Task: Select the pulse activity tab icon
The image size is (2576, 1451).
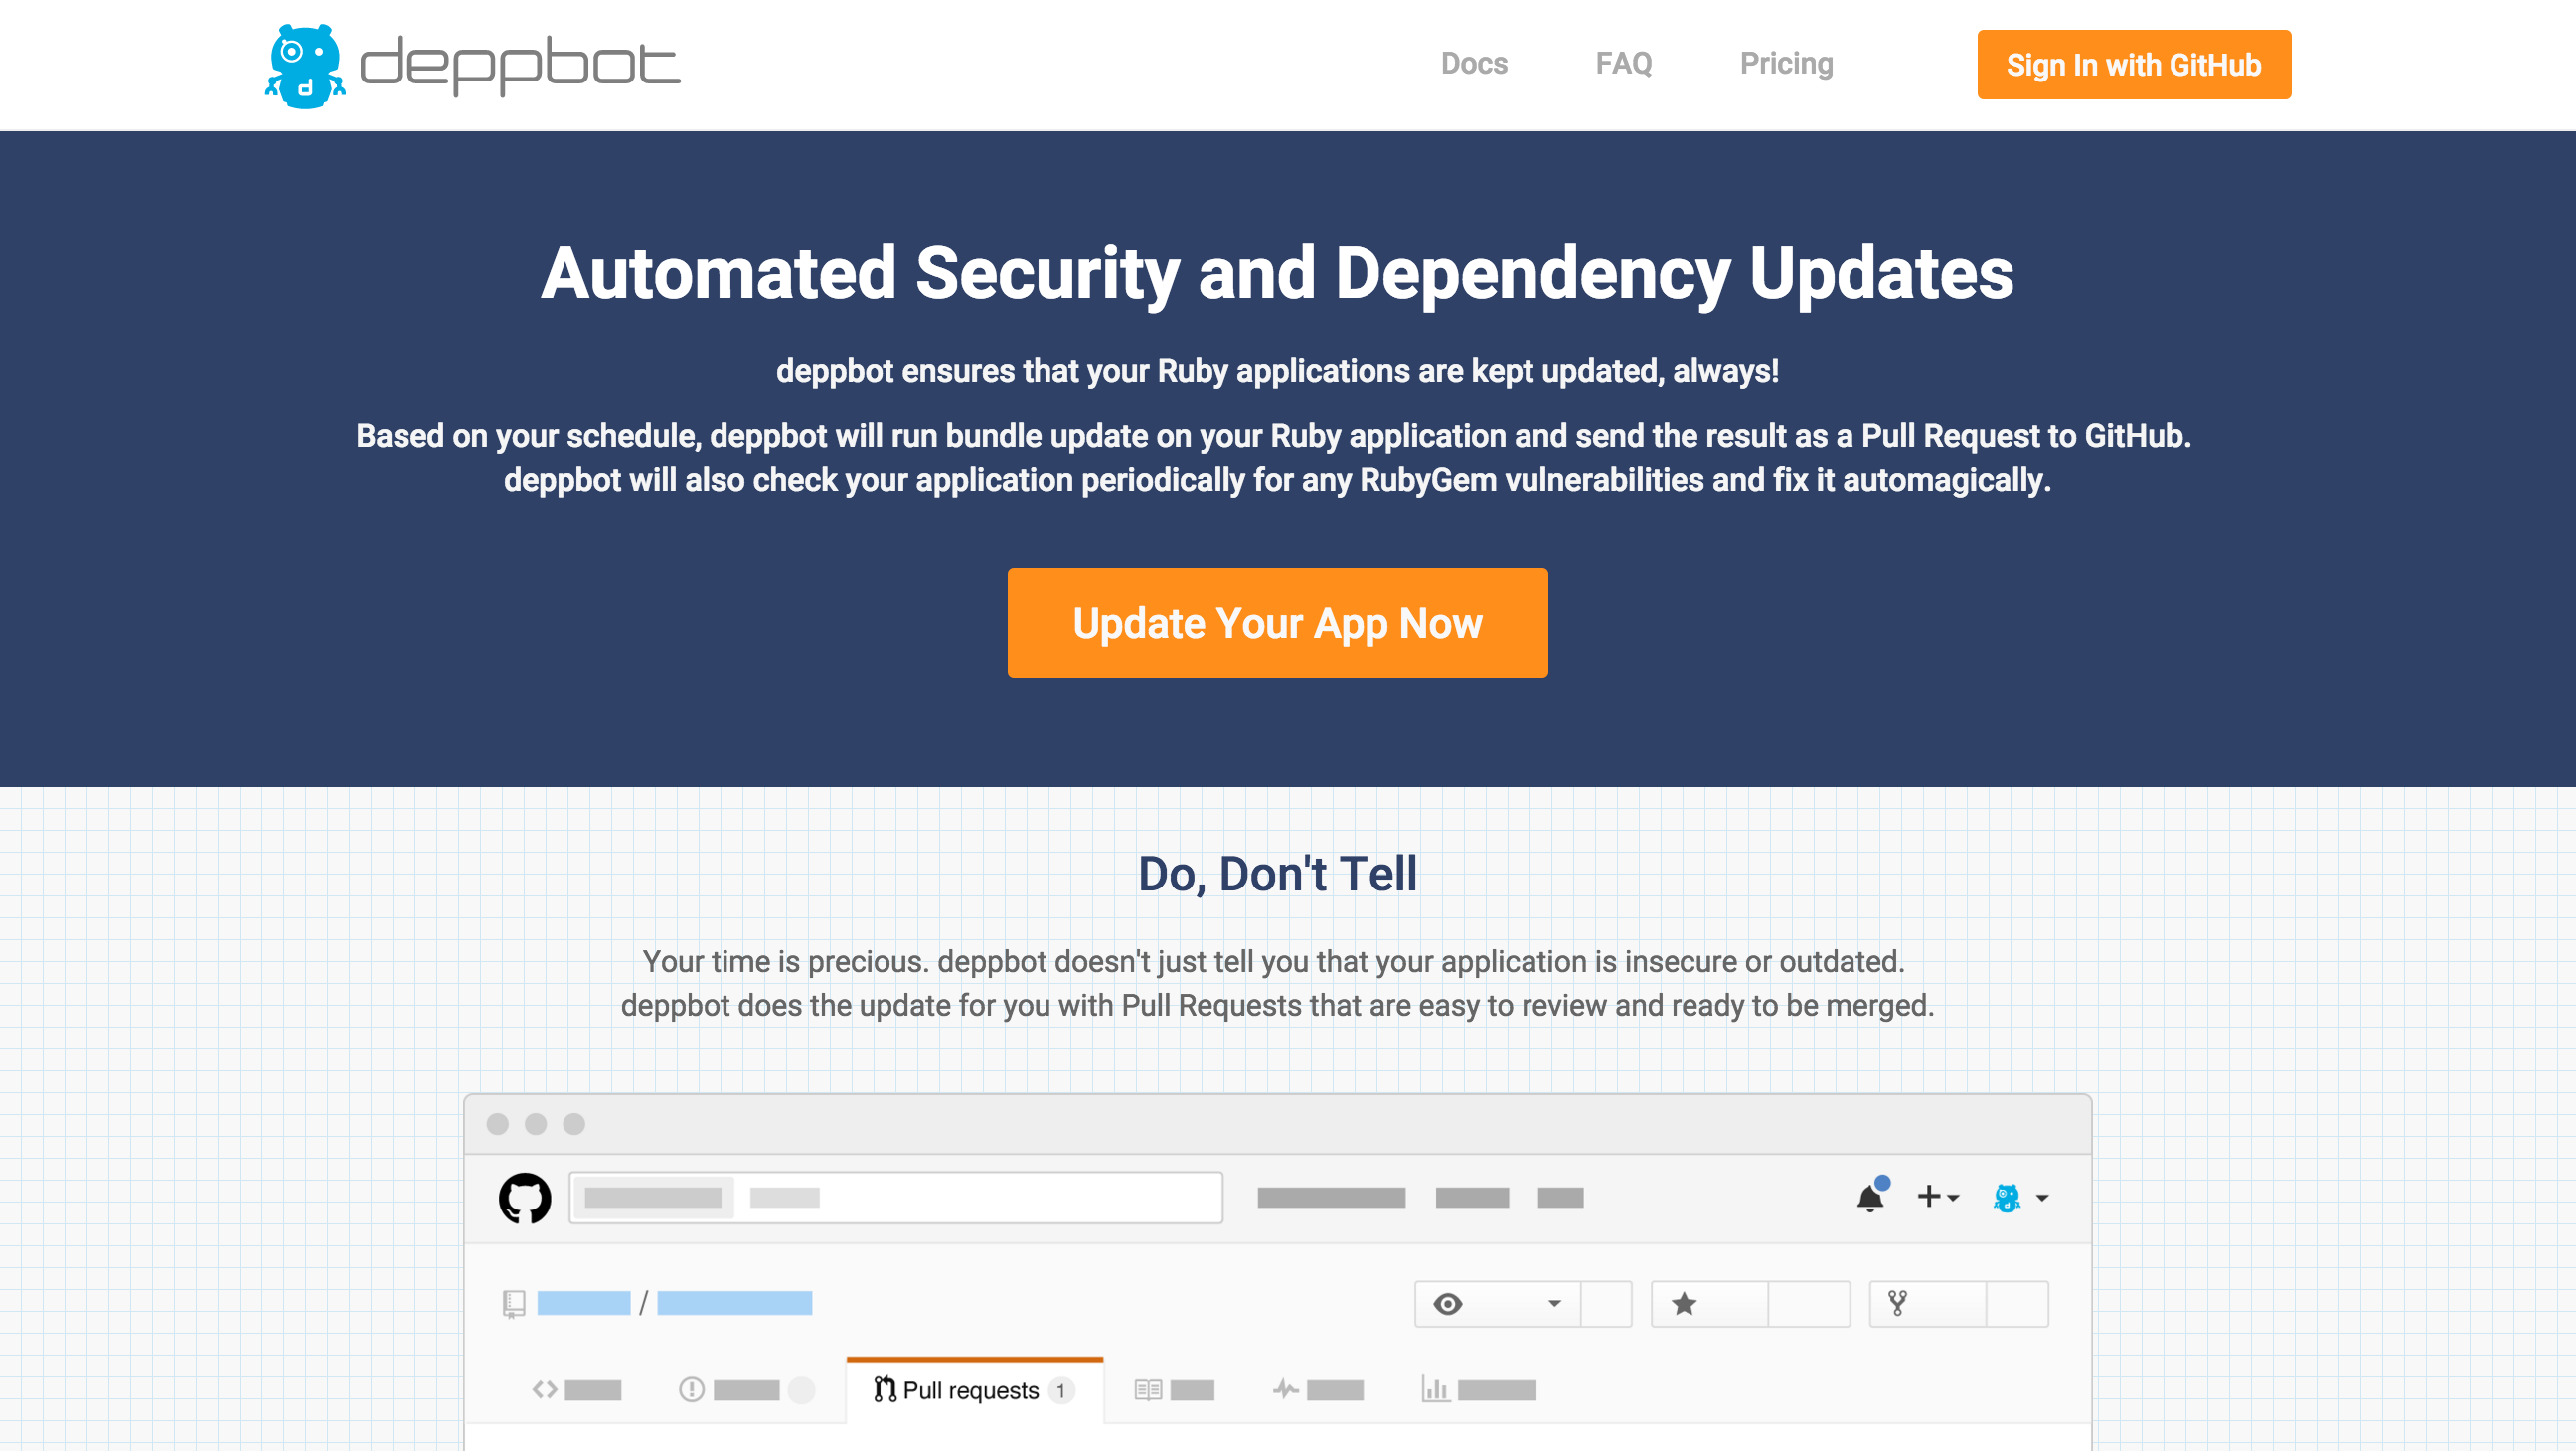Action: (x=1286, y=1390)
